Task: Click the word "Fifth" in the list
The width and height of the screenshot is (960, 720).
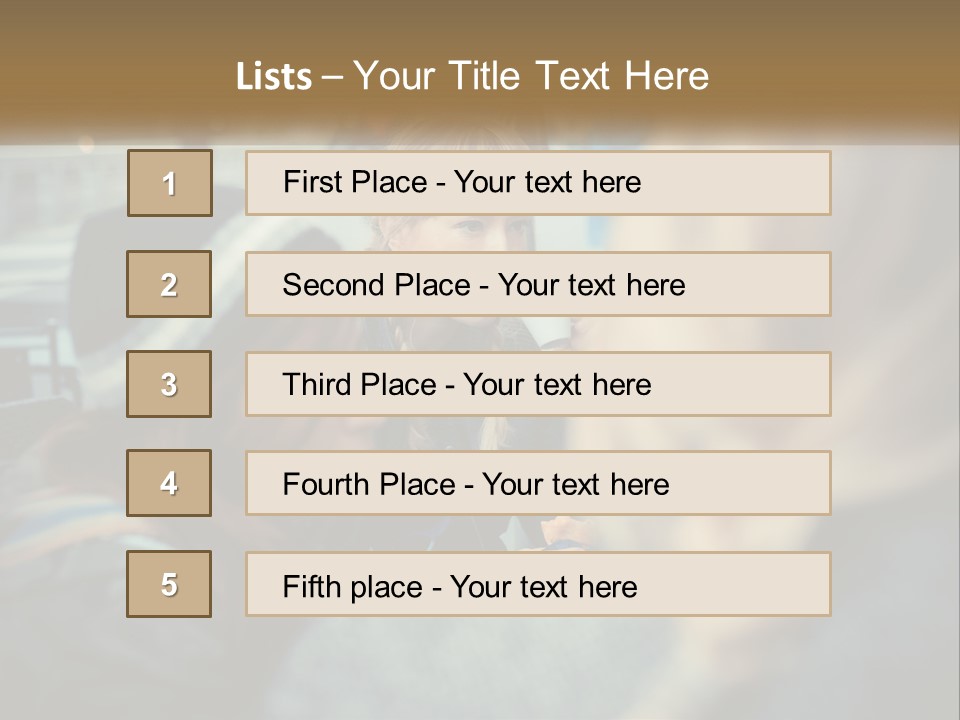Action: [312, 586]
